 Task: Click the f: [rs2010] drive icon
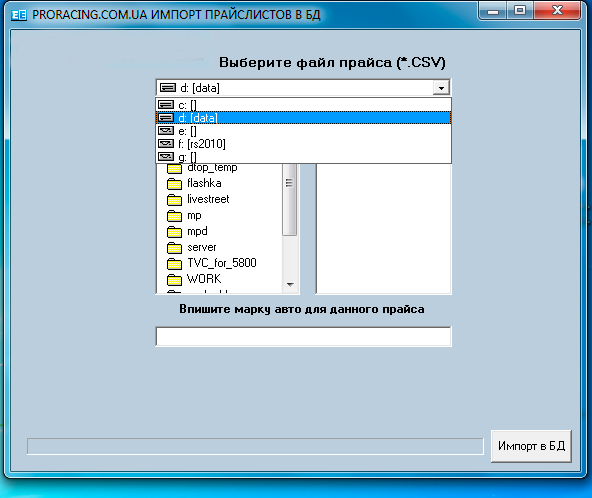pos(166,143)
